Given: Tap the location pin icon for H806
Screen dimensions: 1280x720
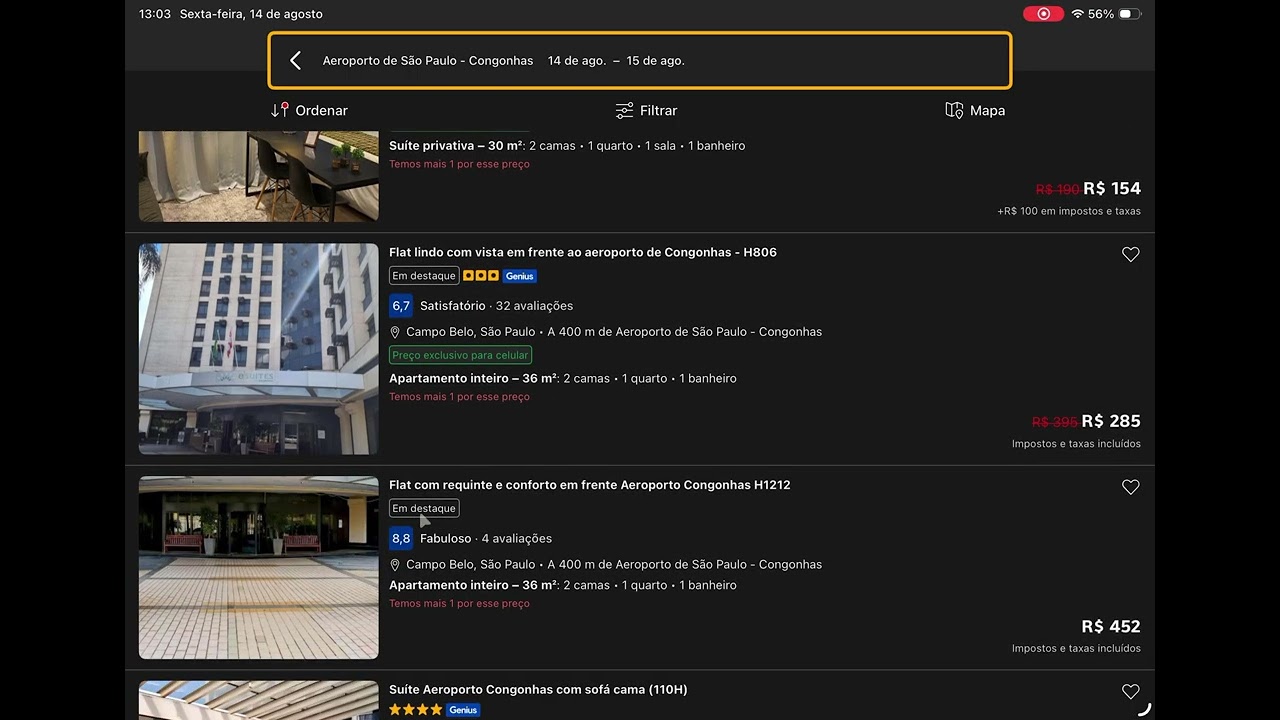Looking at the screenshot, I should pos(395,332).
